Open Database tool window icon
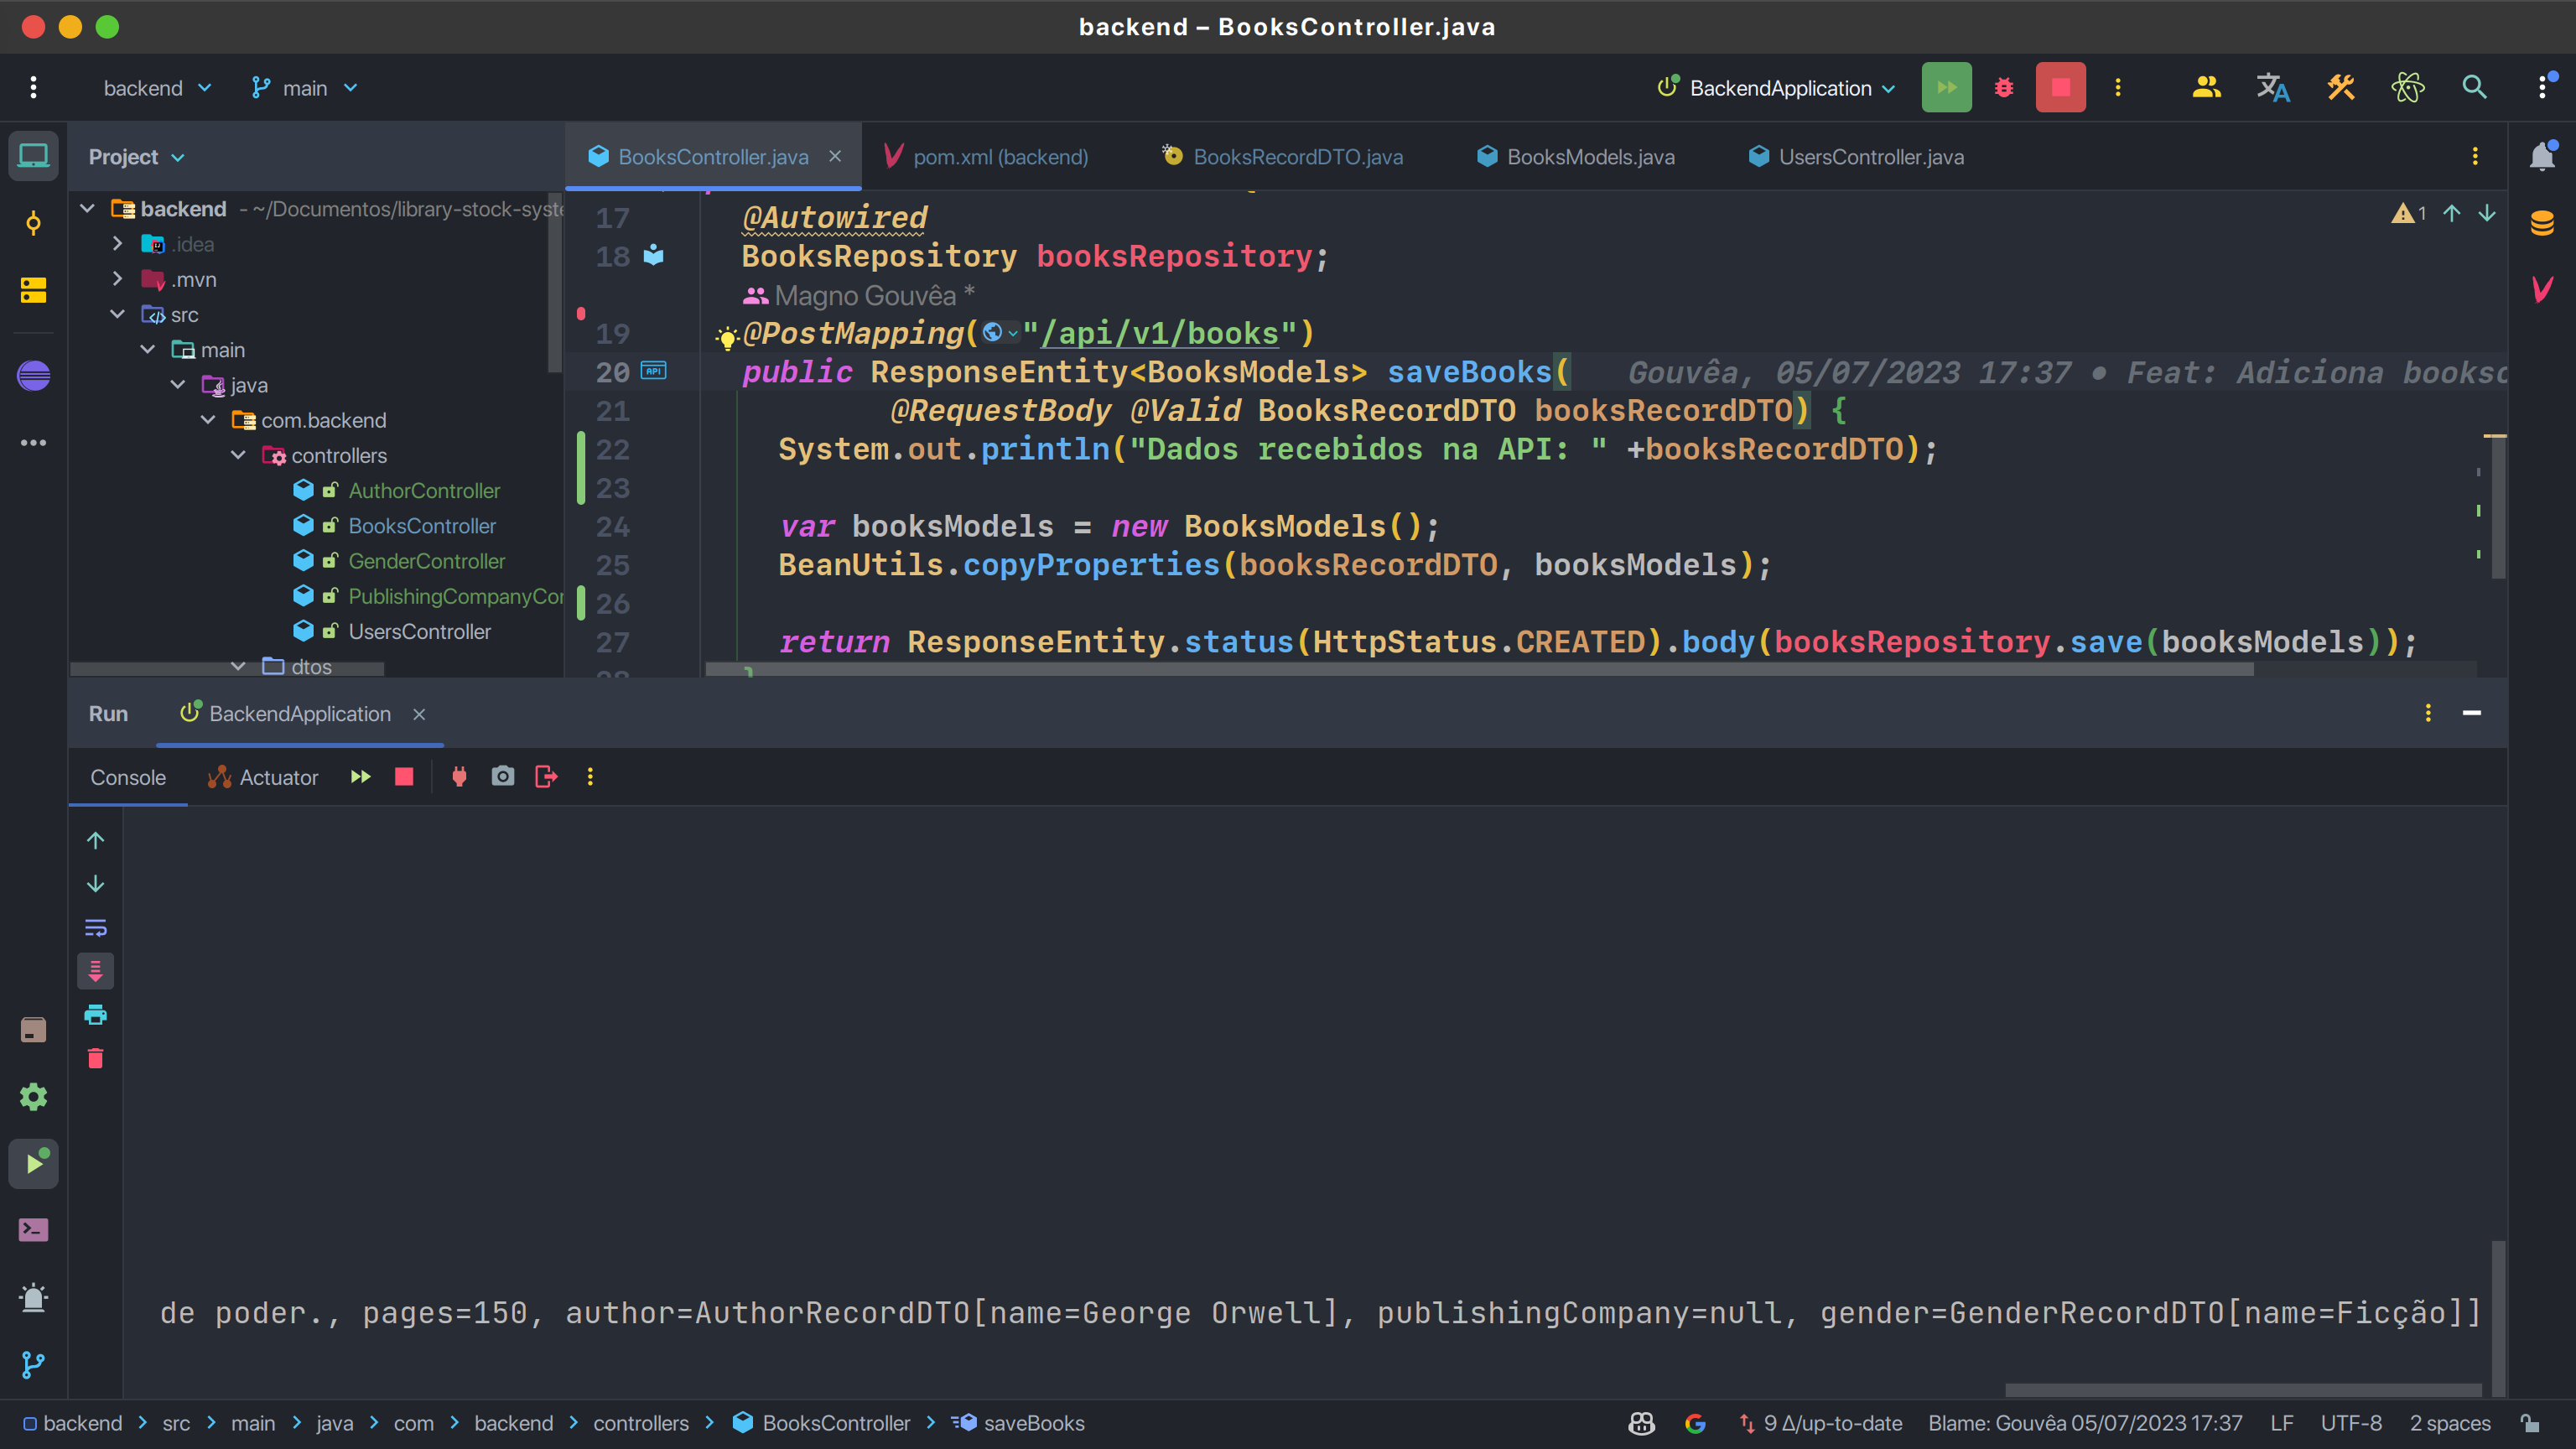Image resolution: width=2576 pixels, height=1449 pixels. (x=2541, y=222)
